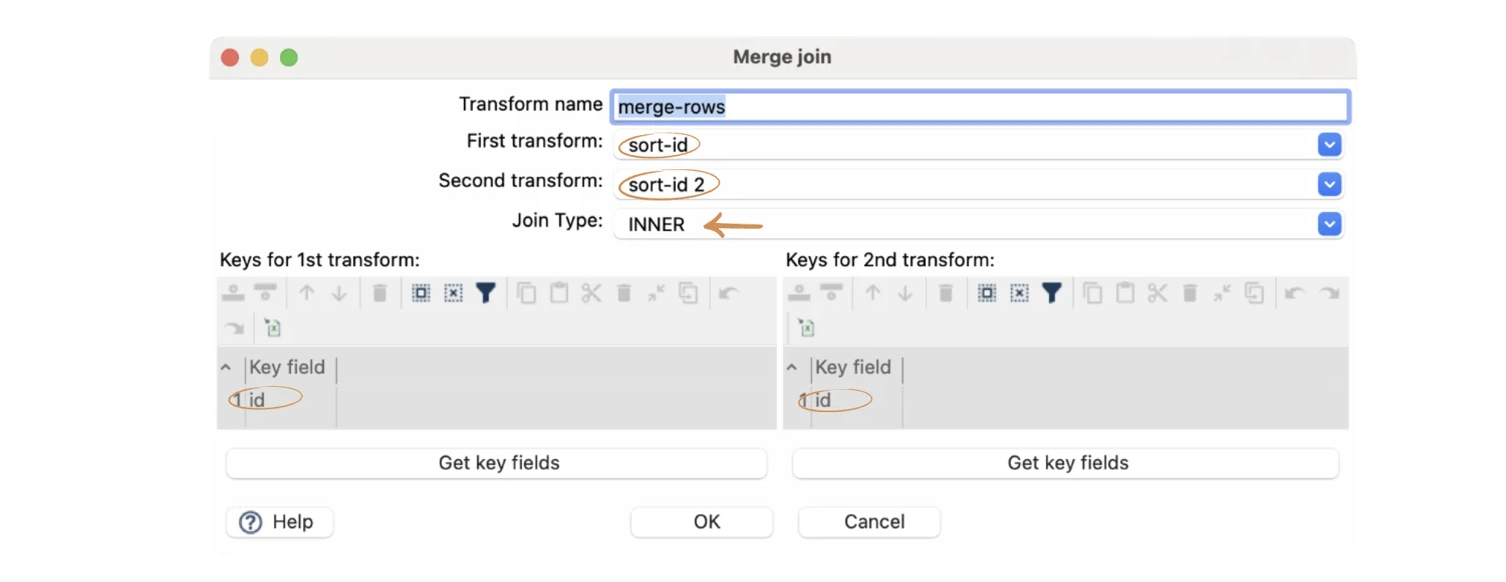
Task: Click the Transform name input field
Action: pos(980,107)
